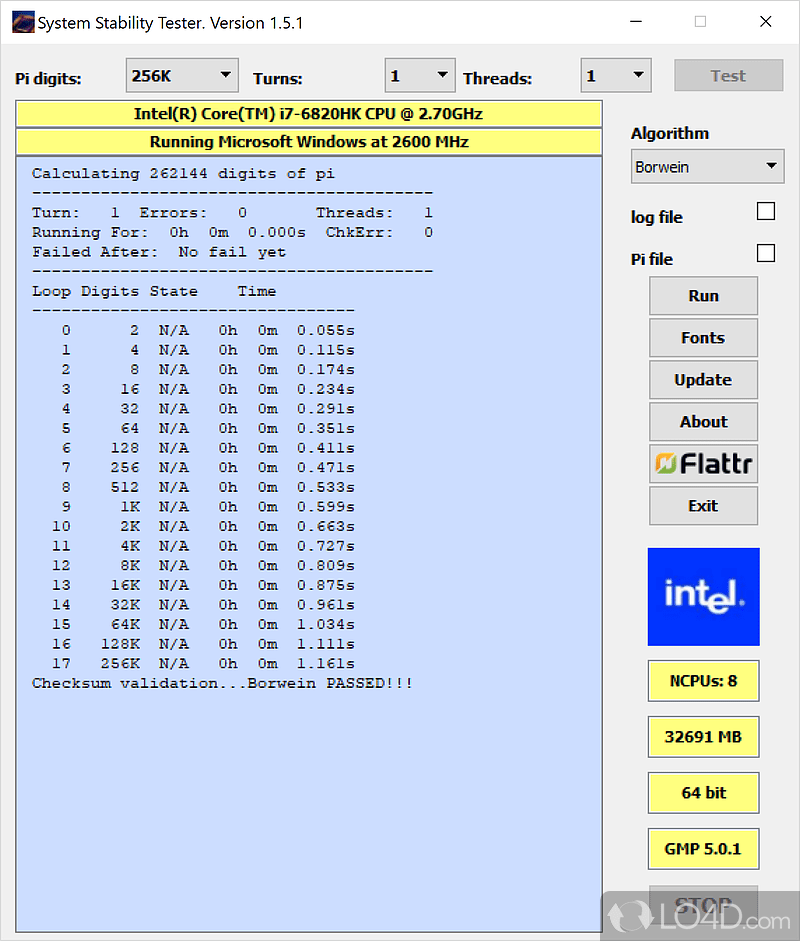Minimize the System Stability Tester window

[x=636, y=22]
